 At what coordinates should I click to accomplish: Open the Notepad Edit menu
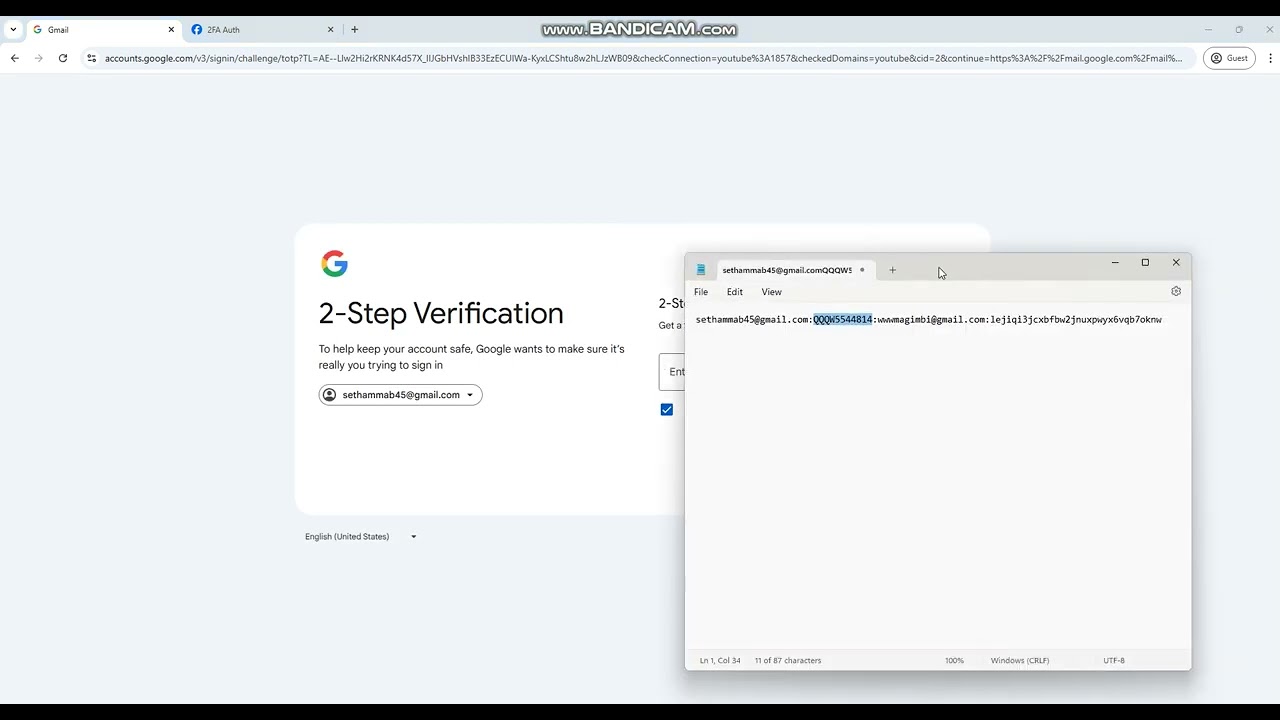click(x=735, y=292)
